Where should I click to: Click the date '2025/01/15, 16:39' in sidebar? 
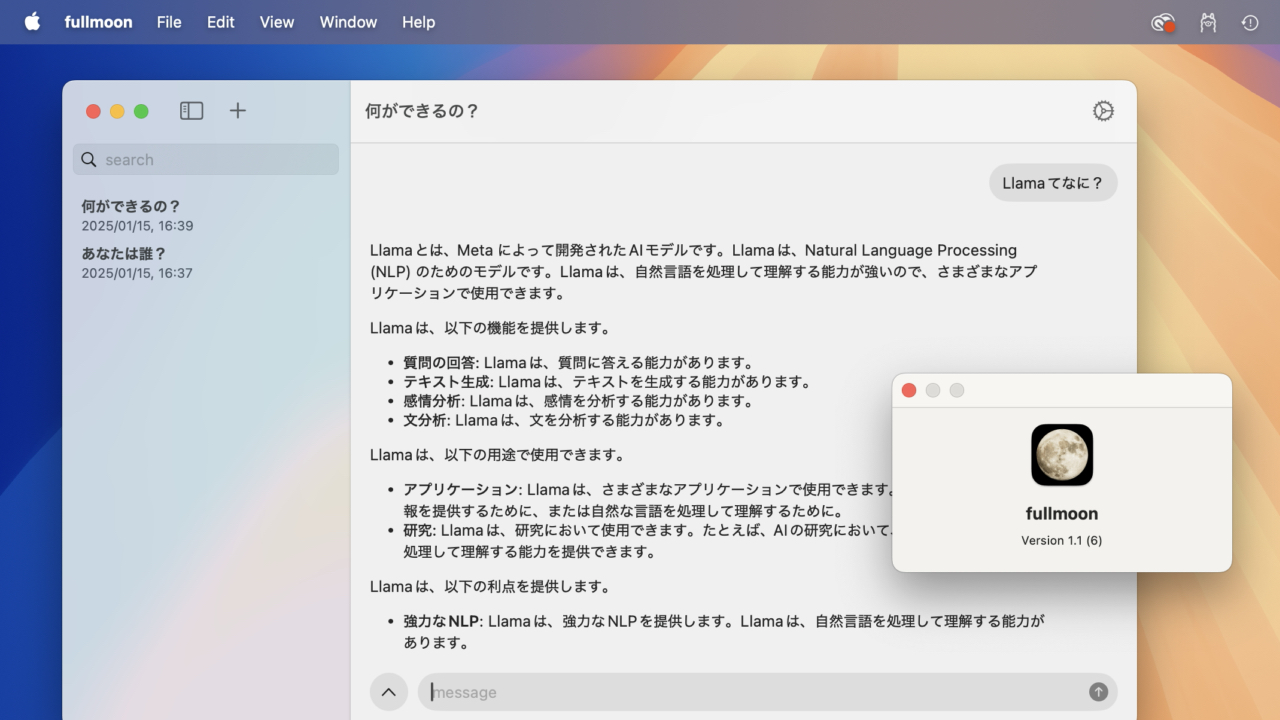137,226
